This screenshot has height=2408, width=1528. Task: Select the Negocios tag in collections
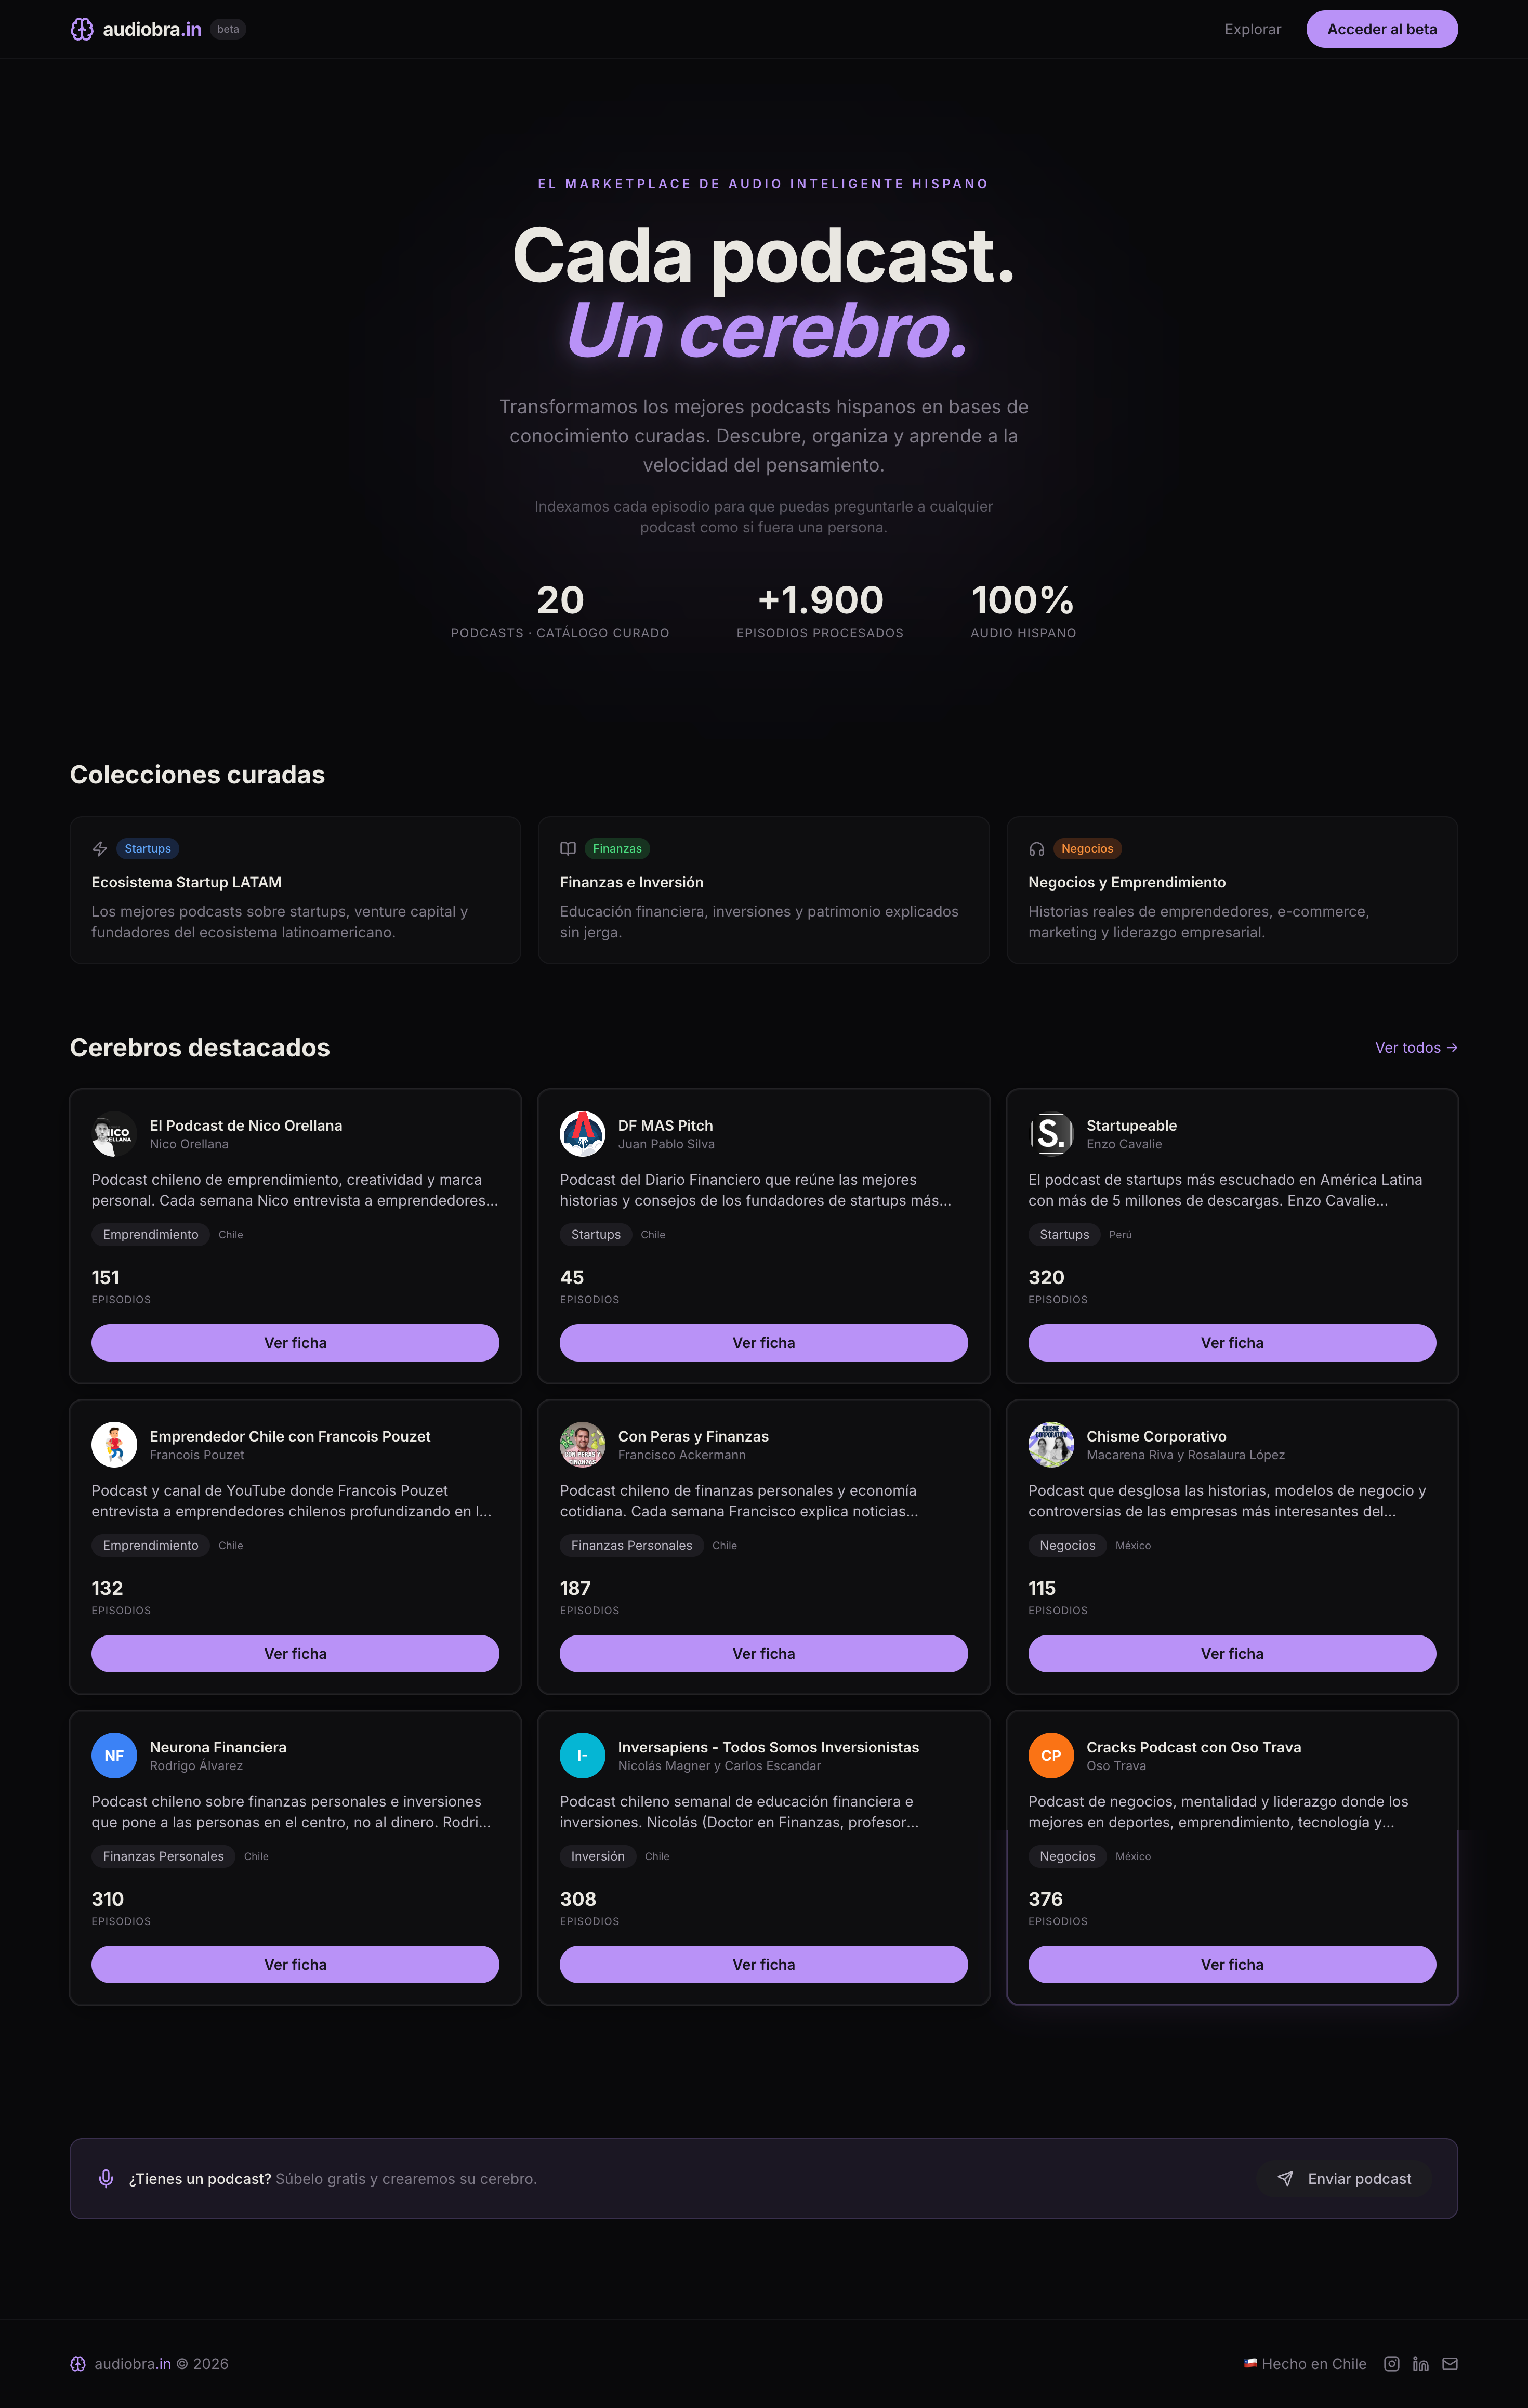tap(1087, 848)
